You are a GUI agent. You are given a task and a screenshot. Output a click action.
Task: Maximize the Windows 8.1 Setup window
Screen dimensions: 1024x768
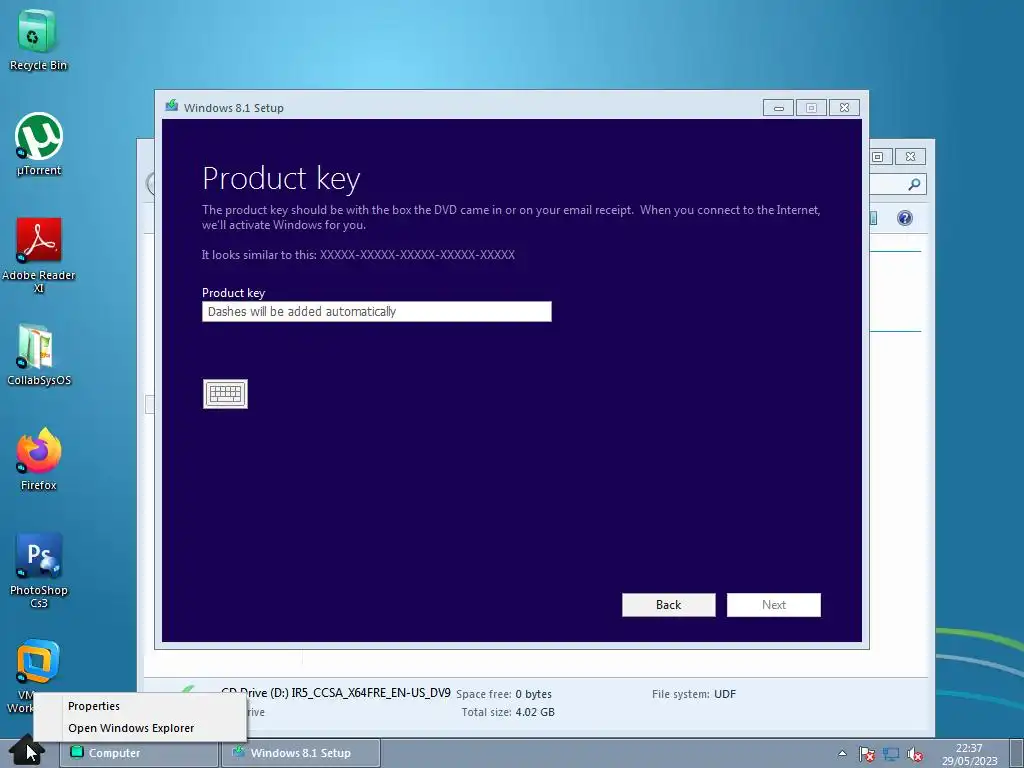811,108
